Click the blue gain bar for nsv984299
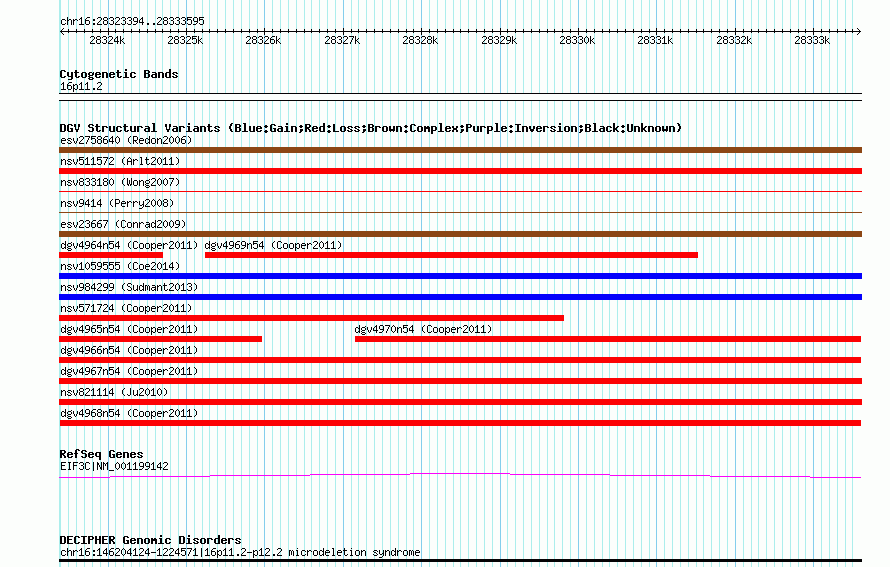Image resolution: width=890 pixels, height=567 pixels. [x=460, y=297]
